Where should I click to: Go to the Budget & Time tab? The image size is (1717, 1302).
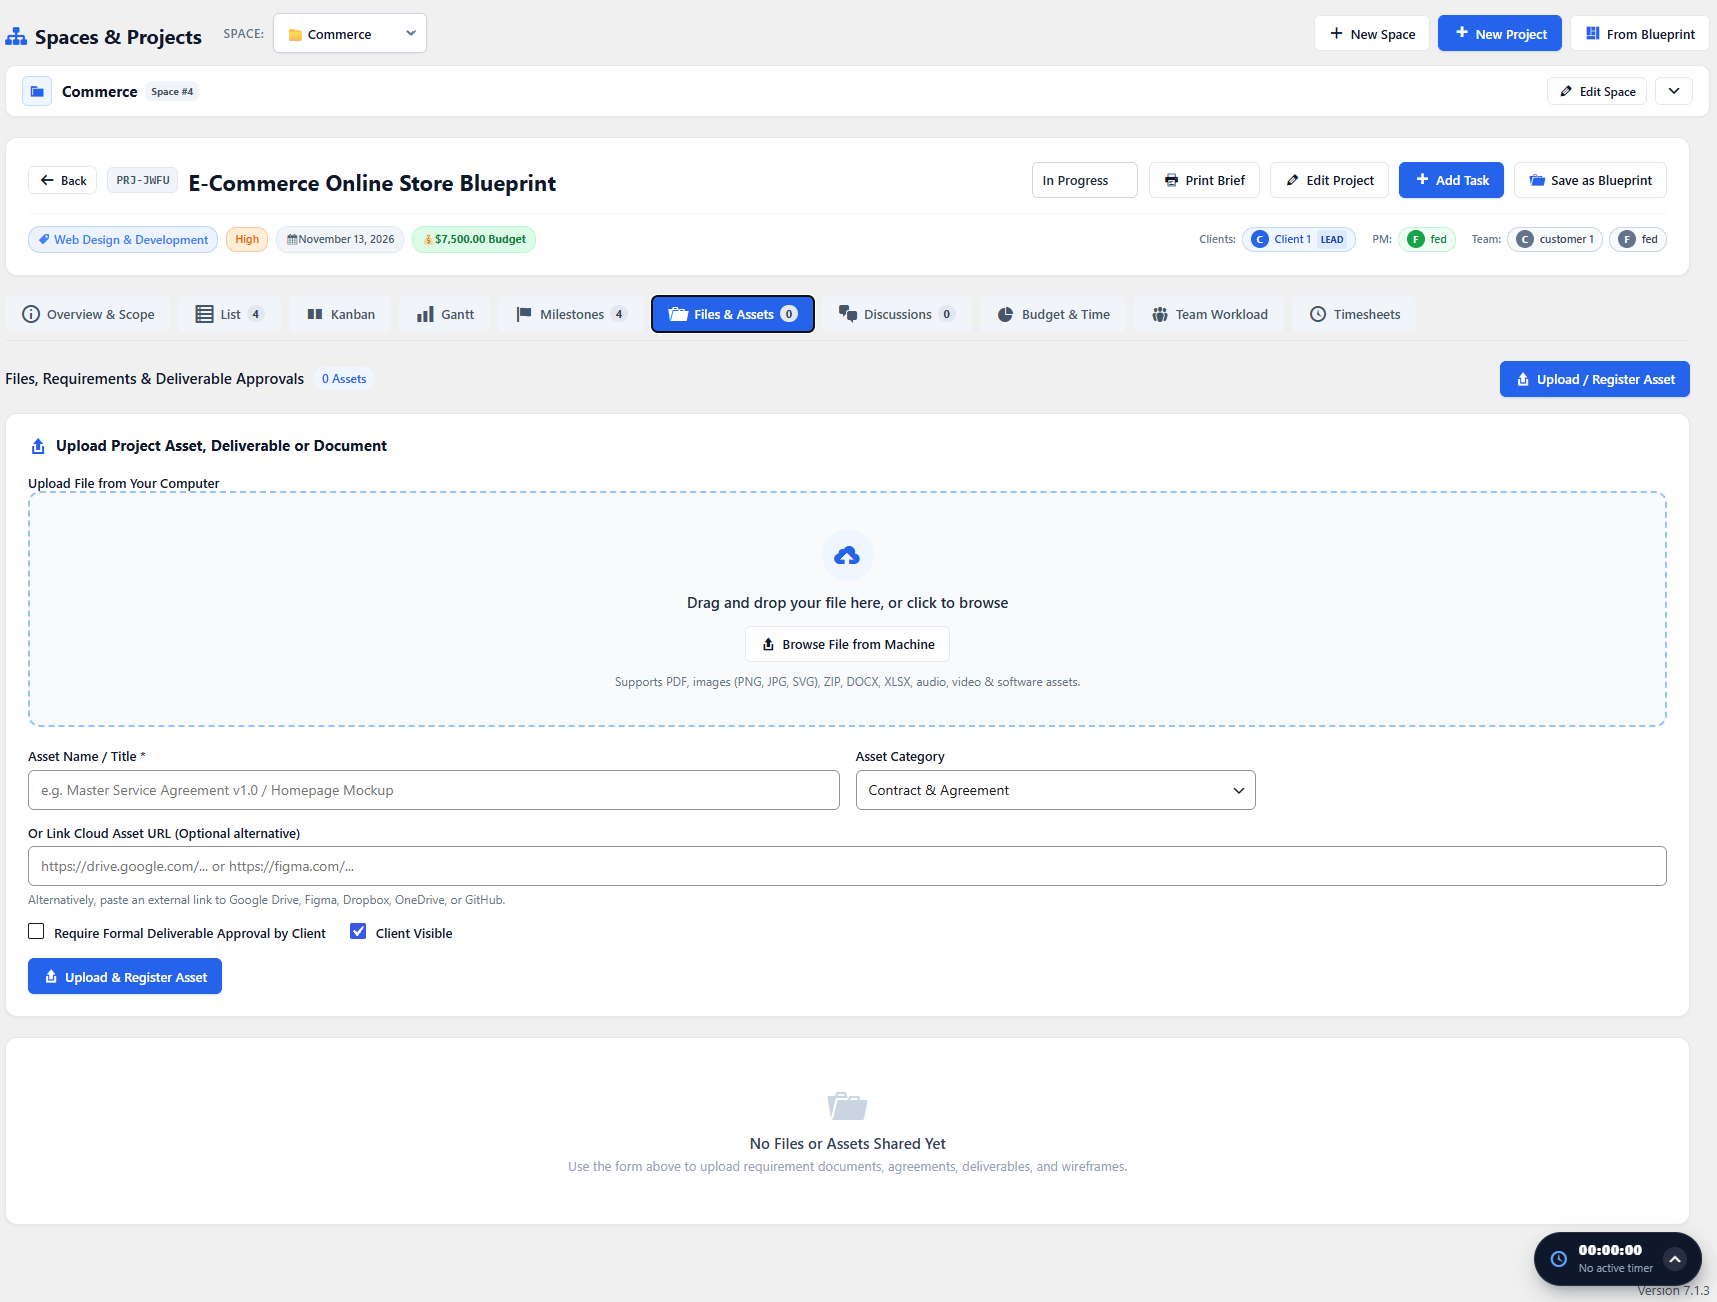point(1053,314)
